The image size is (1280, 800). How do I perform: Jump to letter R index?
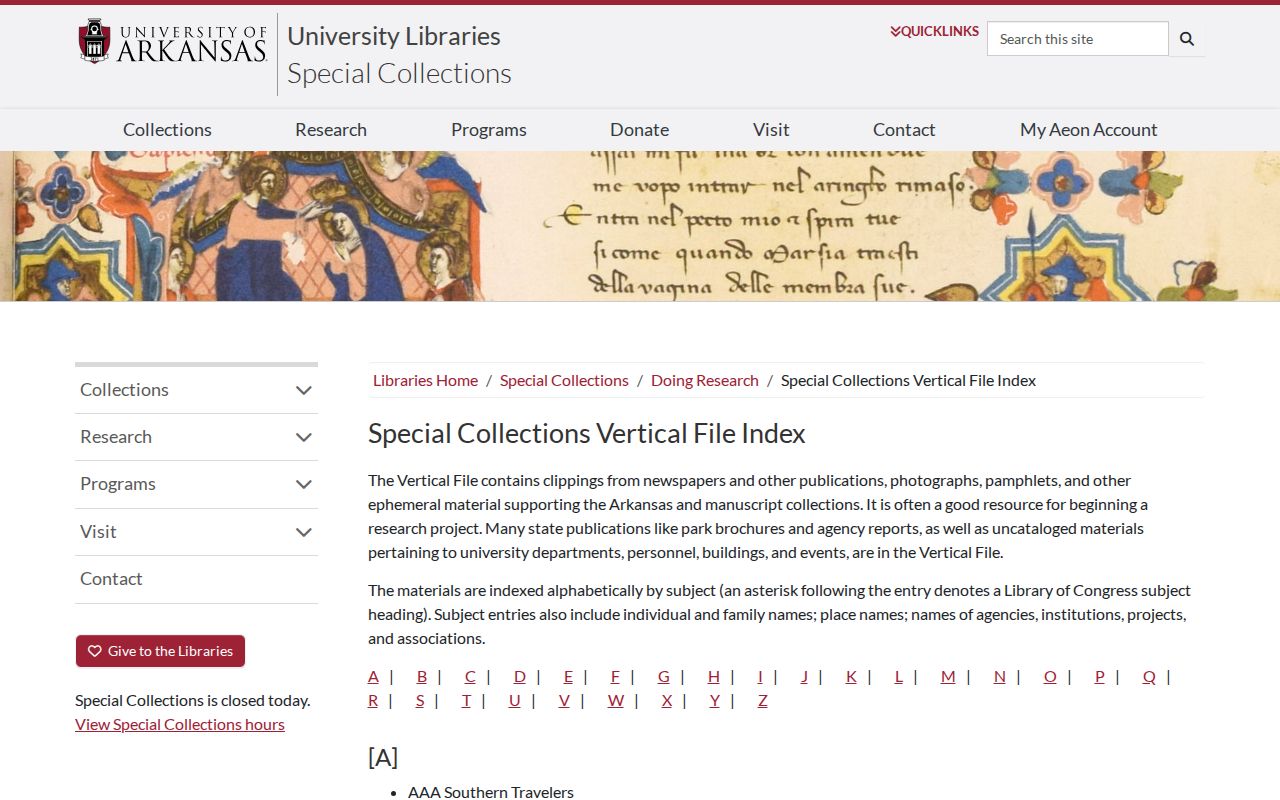coord(373,700)
